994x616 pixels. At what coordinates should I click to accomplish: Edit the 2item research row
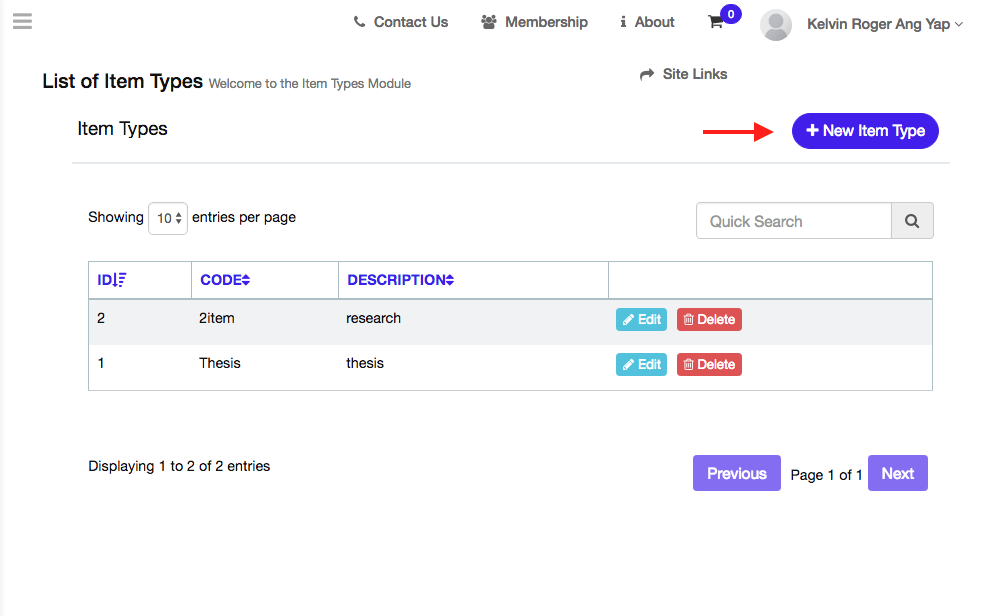pyautogui.click(x=642, y=319)
